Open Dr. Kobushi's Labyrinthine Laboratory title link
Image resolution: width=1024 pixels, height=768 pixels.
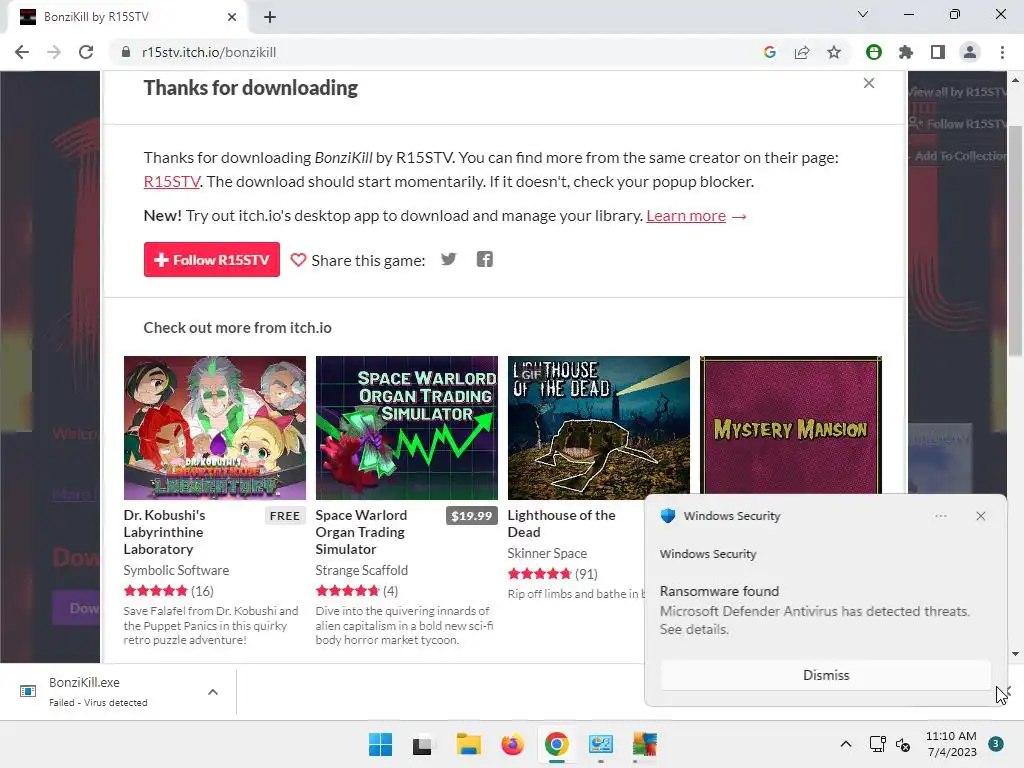[164, 532]
